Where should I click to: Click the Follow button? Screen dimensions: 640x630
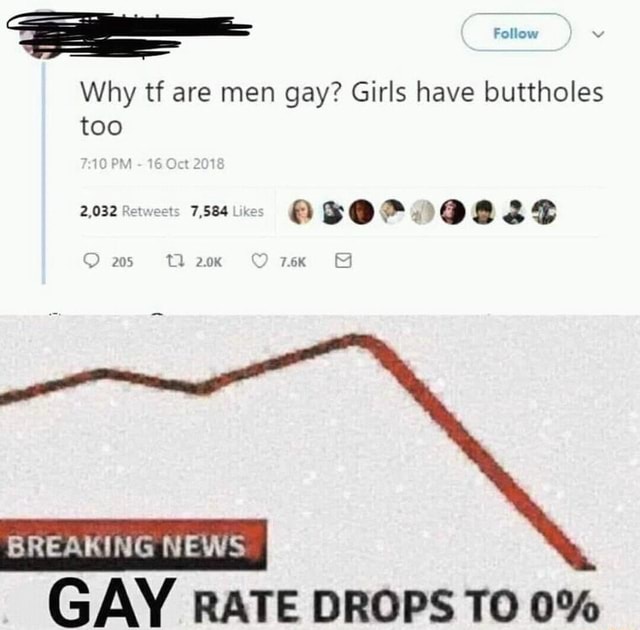[516, 33]
